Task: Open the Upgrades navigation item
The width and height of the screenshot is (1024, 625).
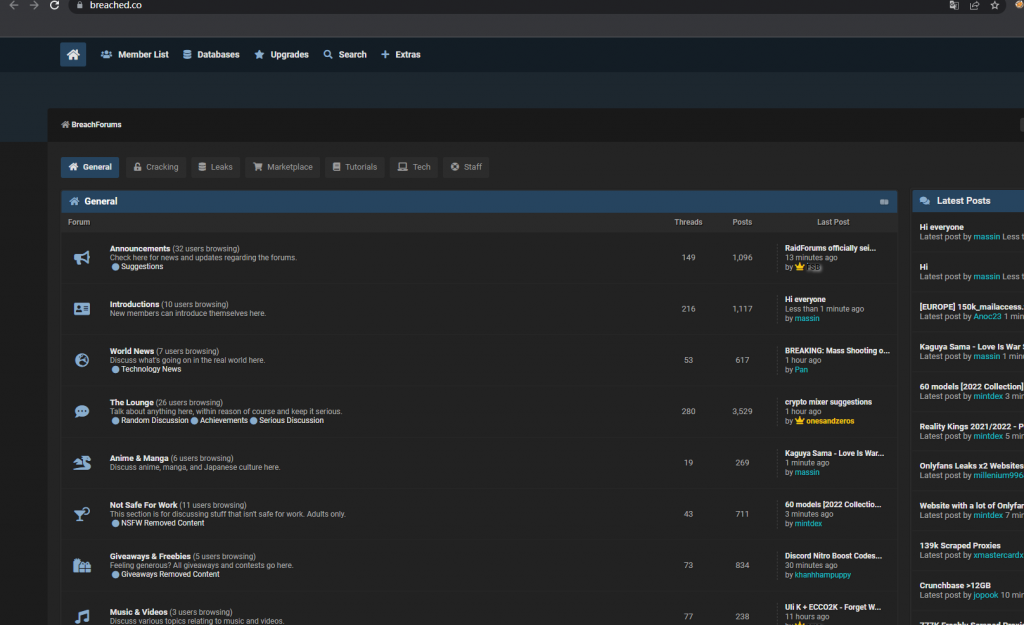Action: (281, 55)
